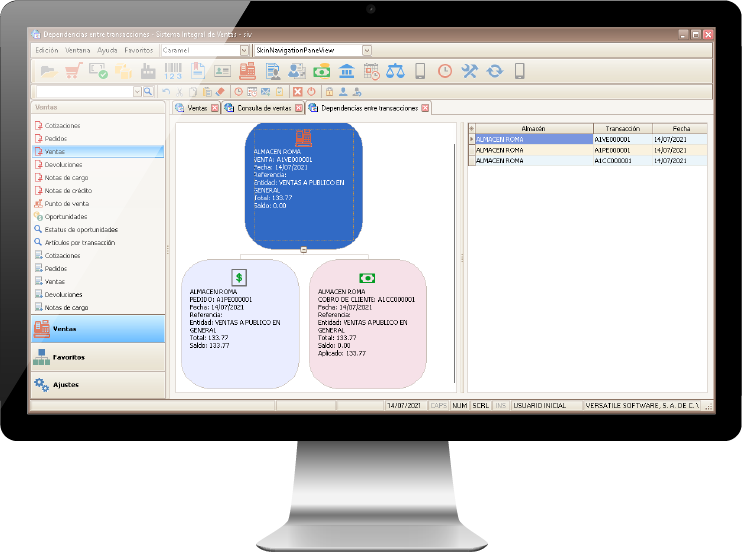Viewport: 742px width, 552px height.
Task: Open the Edición menu
Action: point(47,50)
